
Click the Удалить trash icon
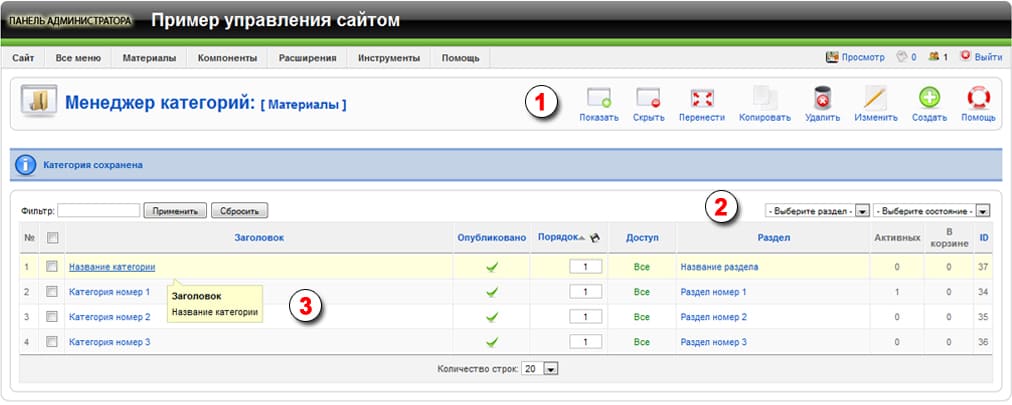coord(822,99)
